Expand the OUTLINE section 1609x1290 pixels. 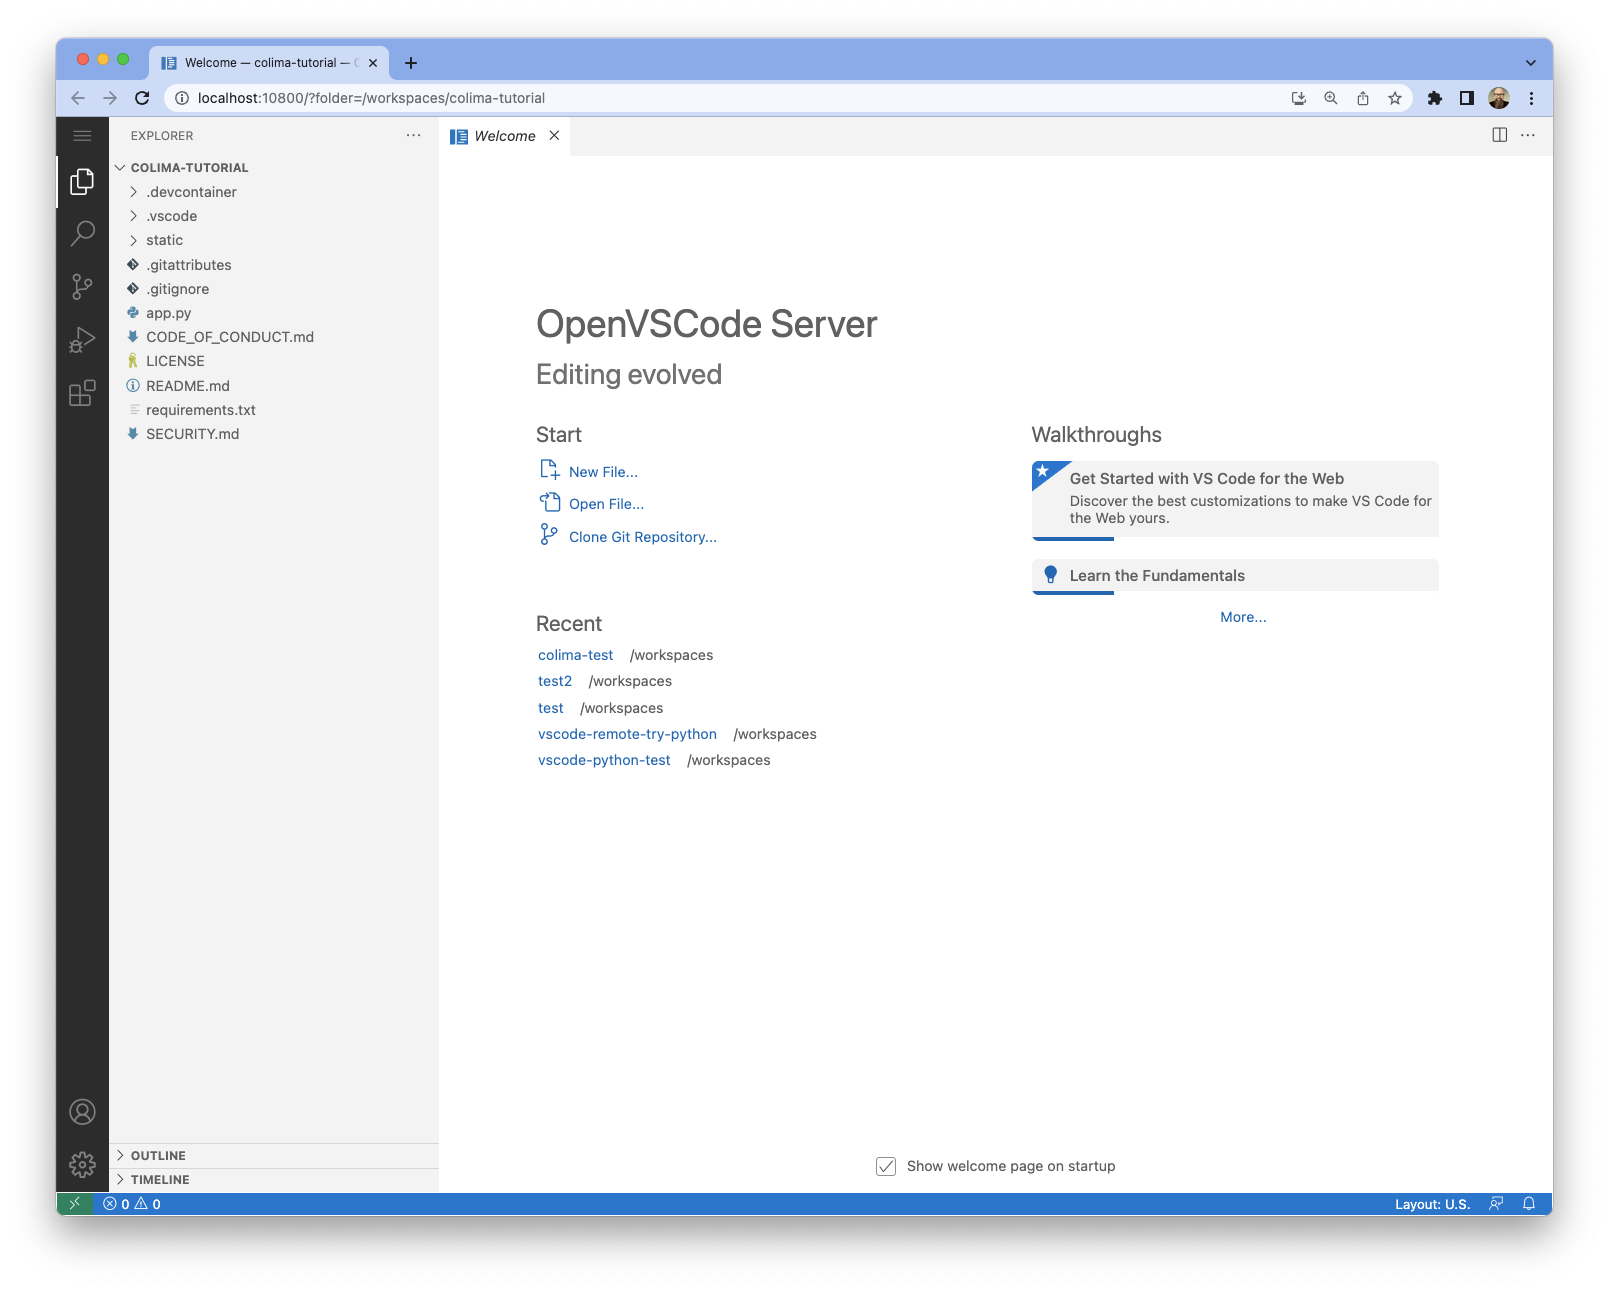pyautogui.click(x=157, y=1155)
